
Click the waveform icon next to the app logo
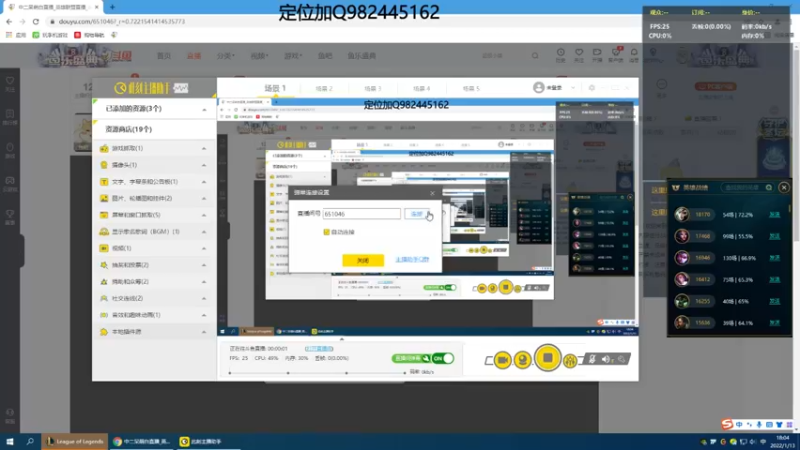click(181, 88)
